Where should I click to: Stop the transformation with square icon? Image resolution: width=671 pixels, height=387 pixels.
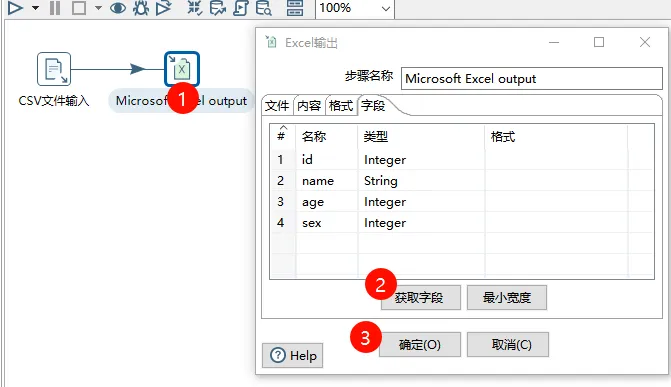79,8
